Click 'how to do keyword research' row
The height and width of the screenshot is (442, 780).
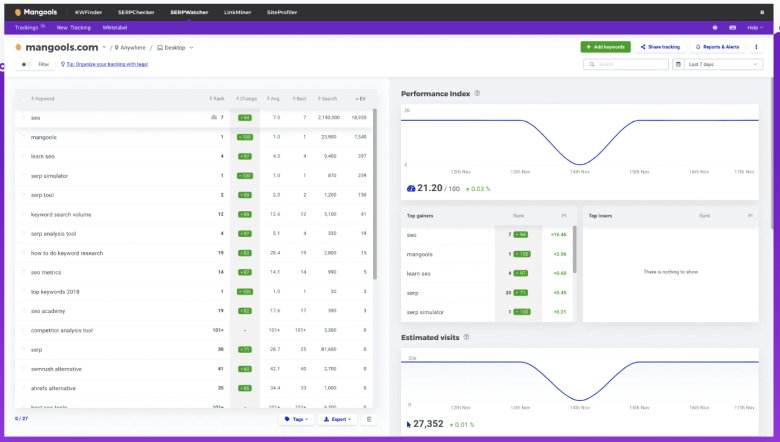pyautogui.click(x=194, y=253)
